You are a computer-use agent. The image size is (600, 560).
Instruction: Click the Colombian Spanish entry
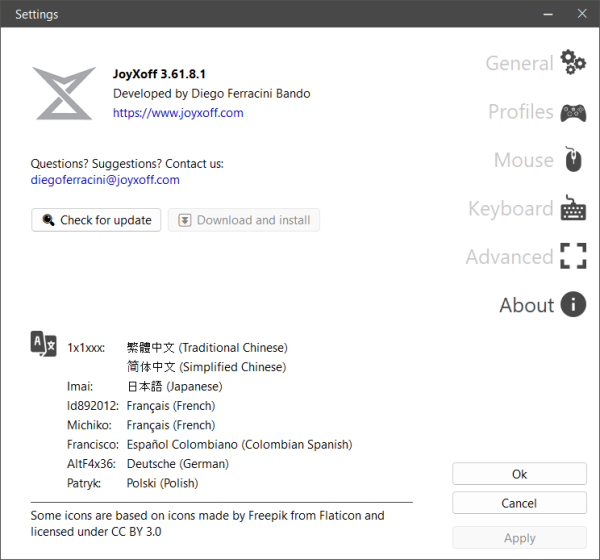[x=240, y=444]
